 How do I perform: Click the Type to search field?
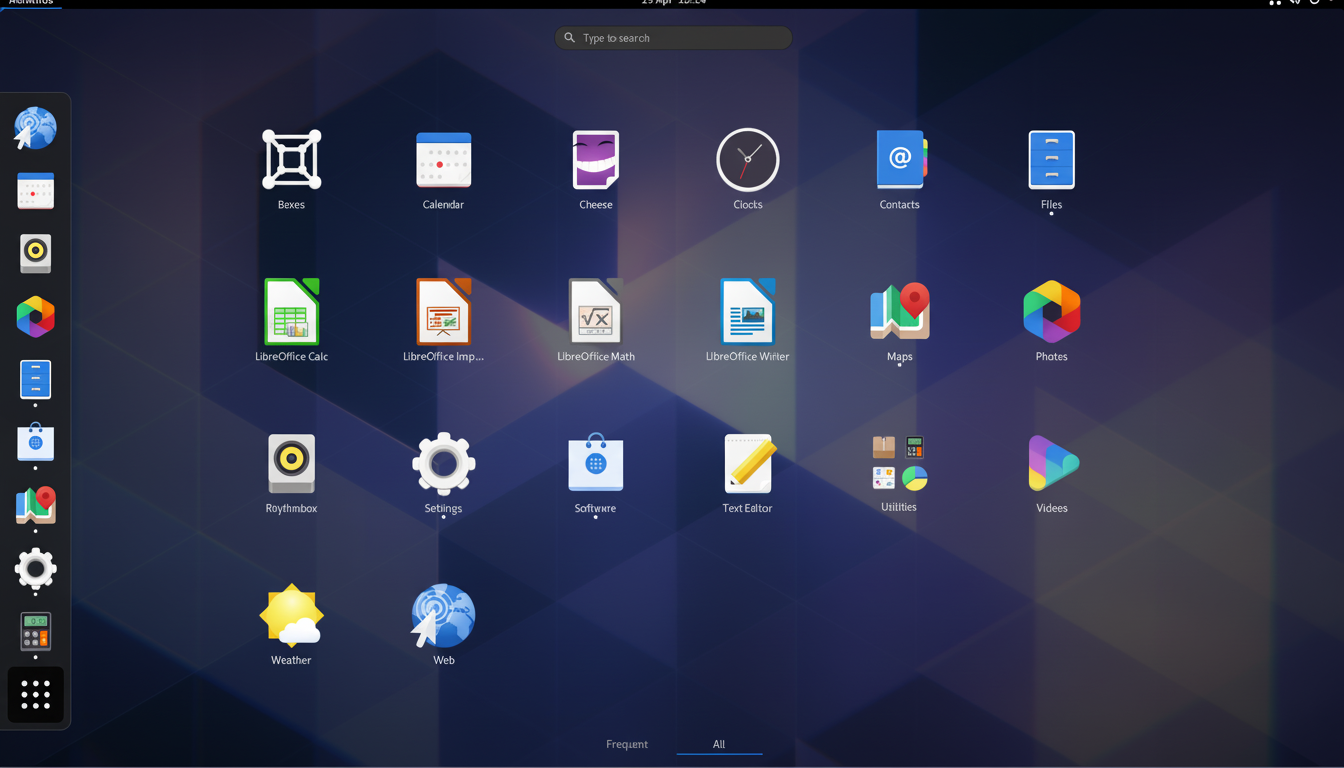[x=672, y=37]
